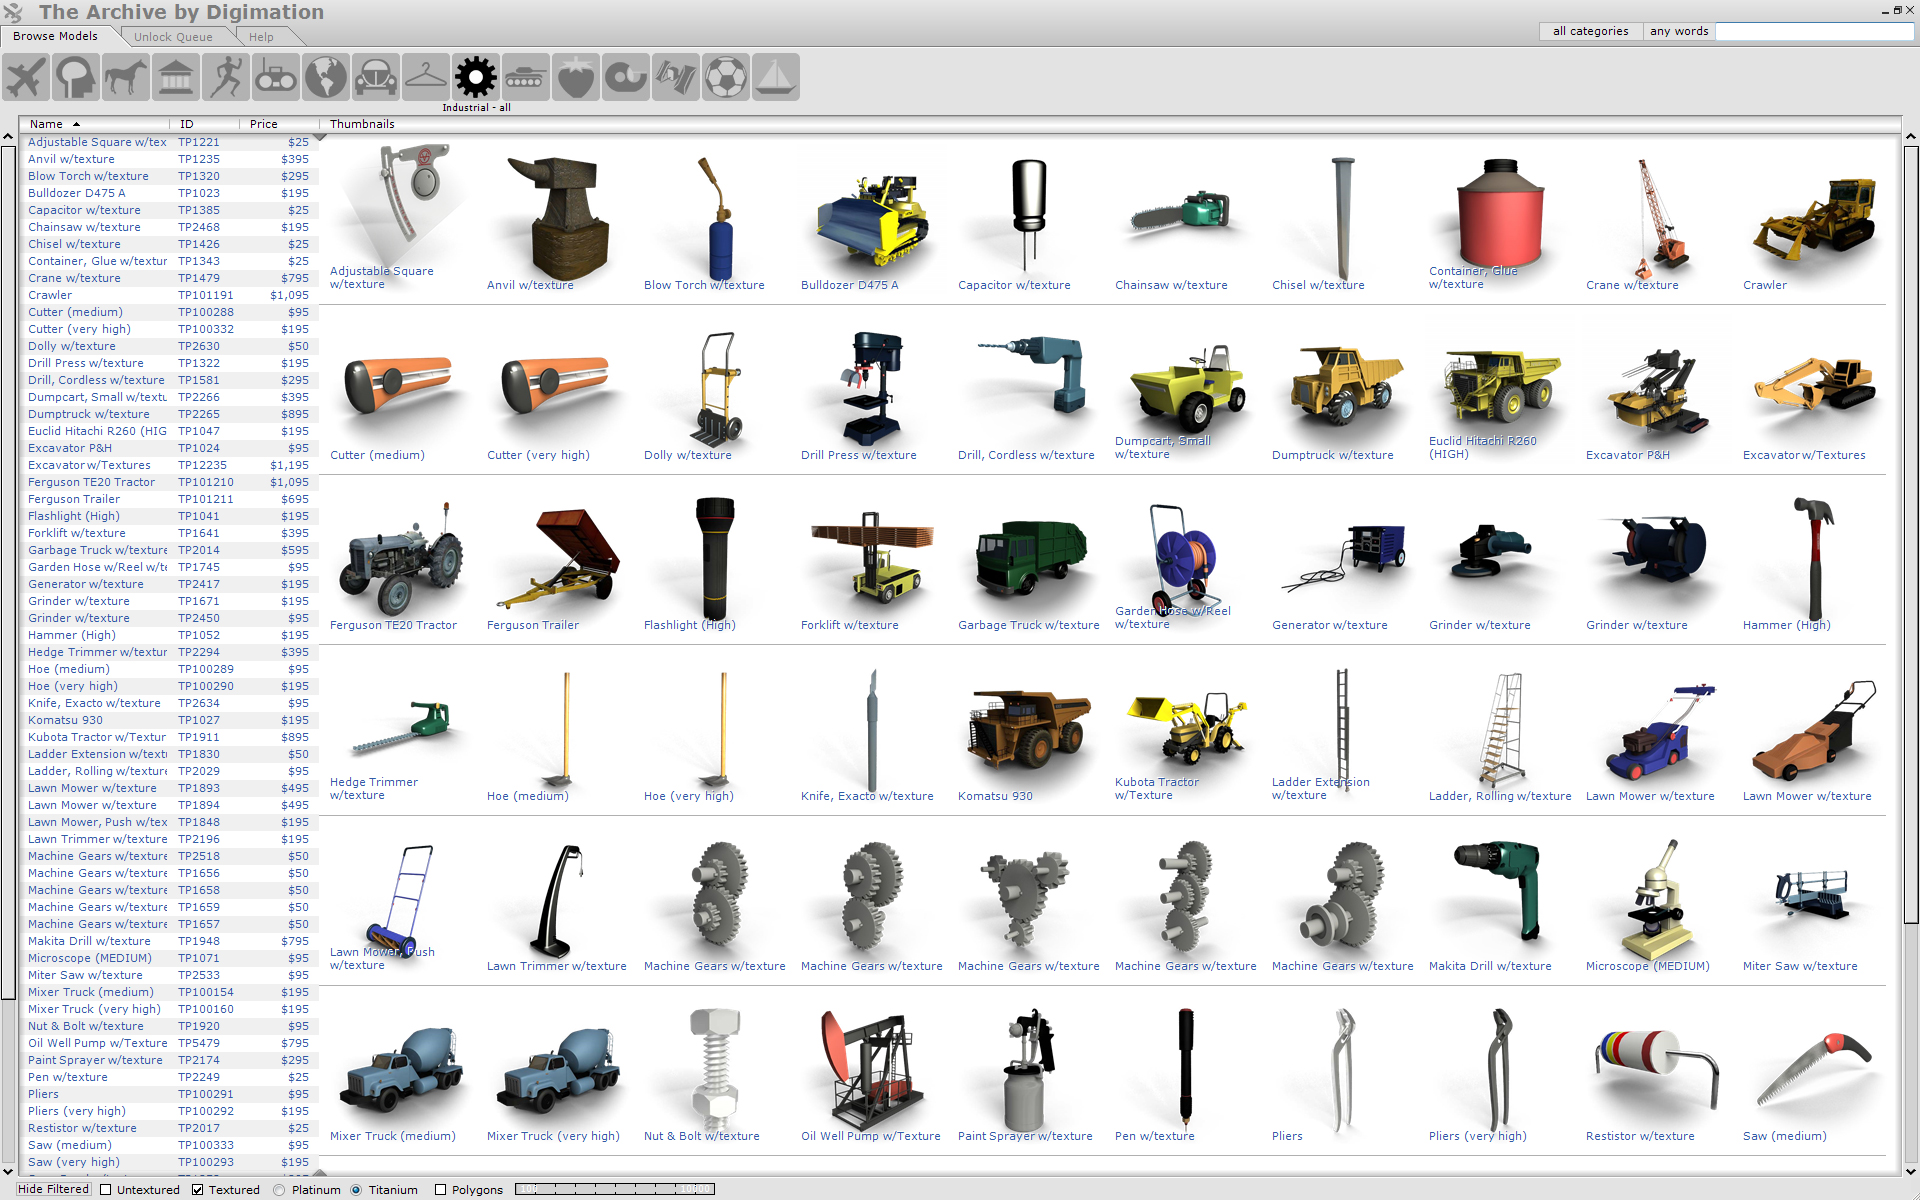Open the Architecture category (columned building icon)

(x=176, y=77)
